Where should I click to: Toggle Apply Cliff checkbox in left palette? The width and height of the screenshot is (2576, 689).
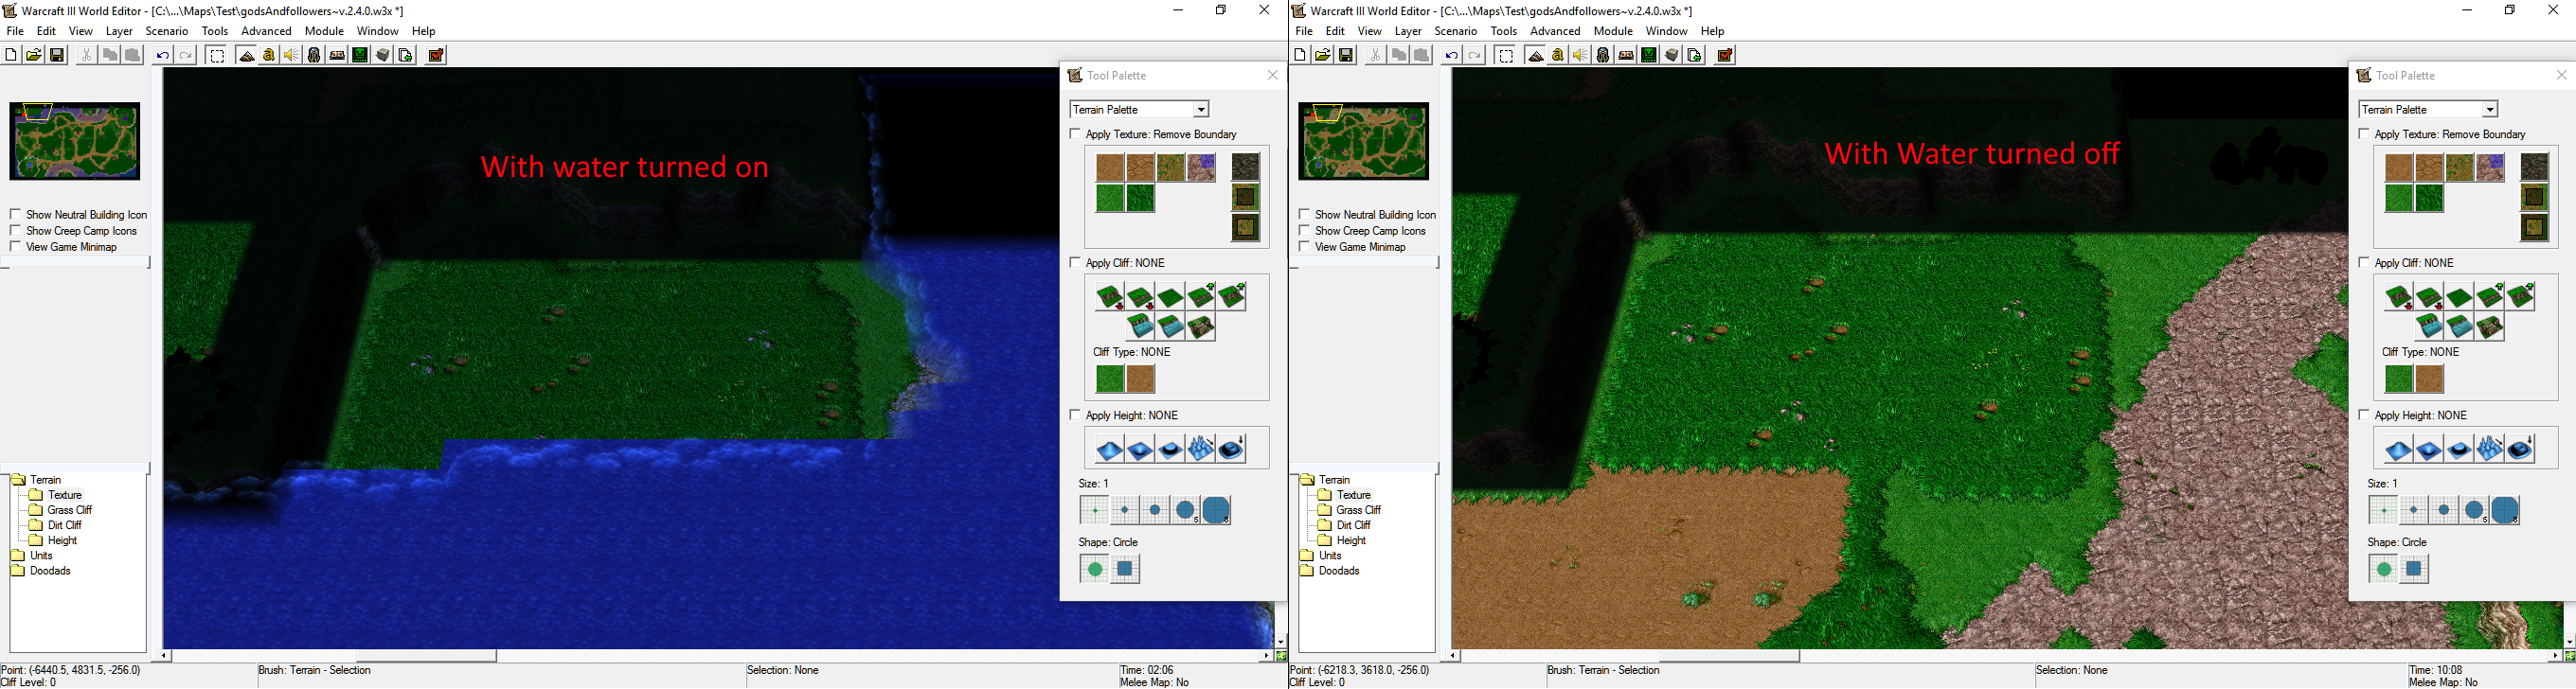1075,262
